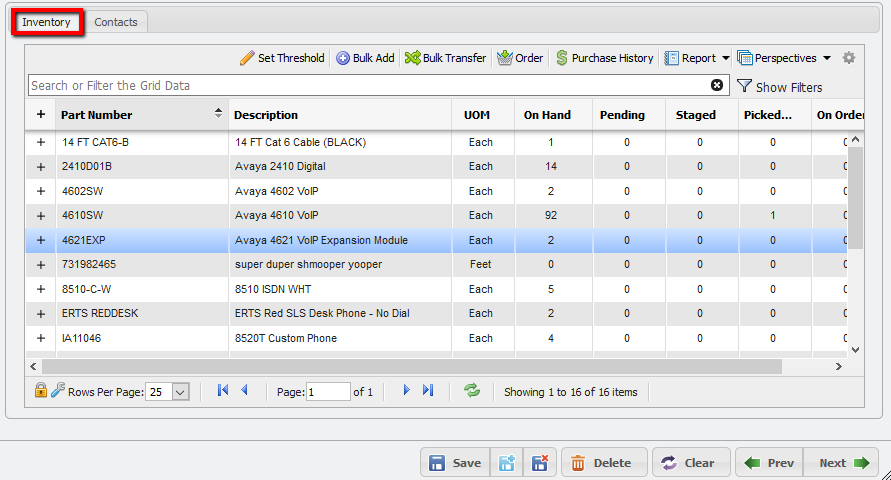This screenshot has height=480, width=891.
Task: Click the Save button
Action: point(455,463)
